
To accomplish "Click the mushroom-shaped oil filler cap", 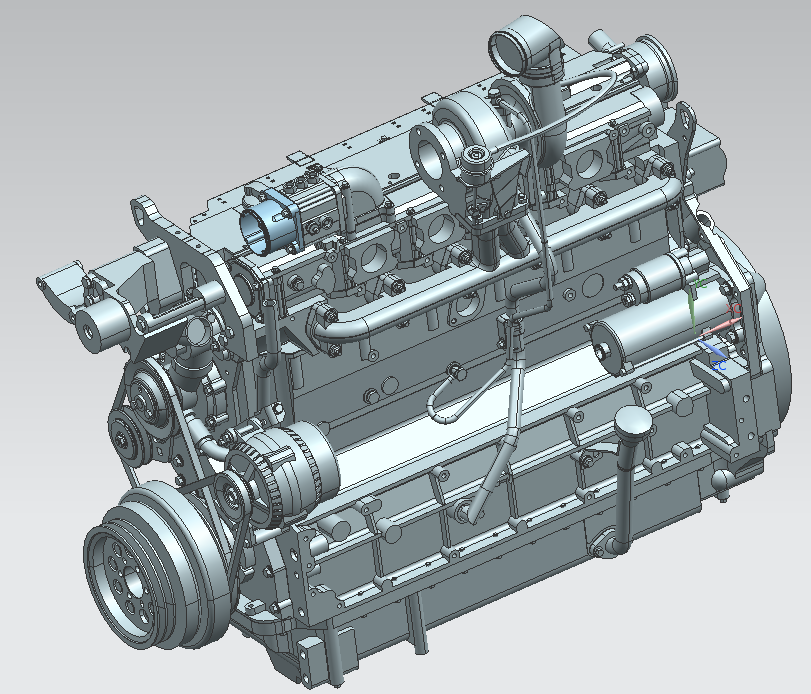I will click(x=634, y=421).
